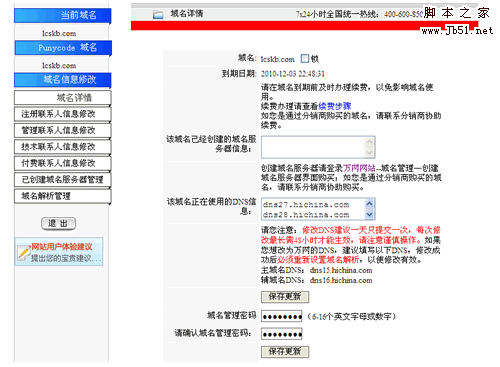500x367 pixels.
Task: Open 已创建域名服务器管理 menu item
Action: [63, 180]
